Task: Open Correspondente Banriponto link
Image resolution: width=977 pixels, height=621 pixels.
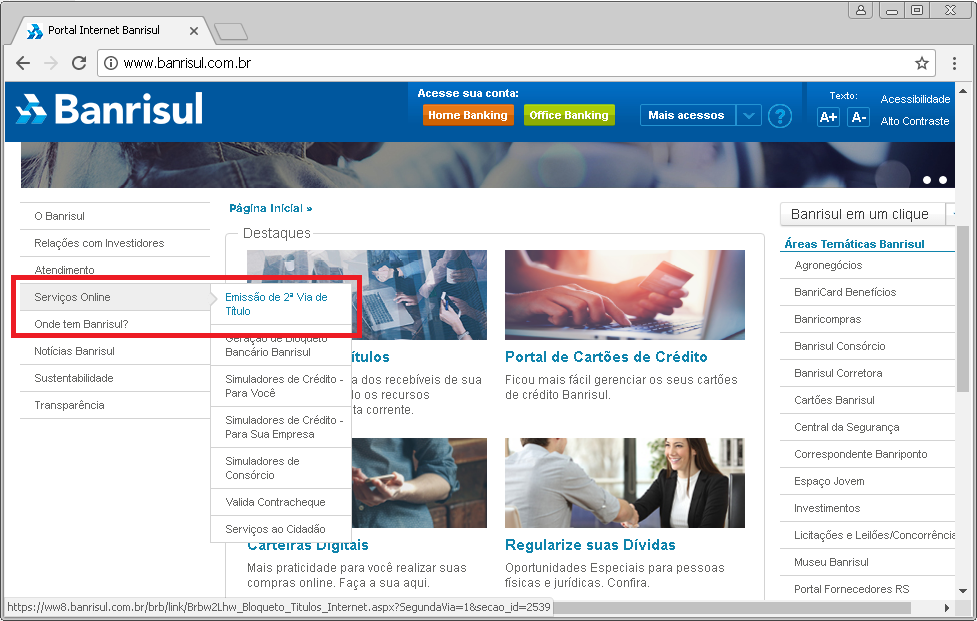Action: (x=860, y=454)
